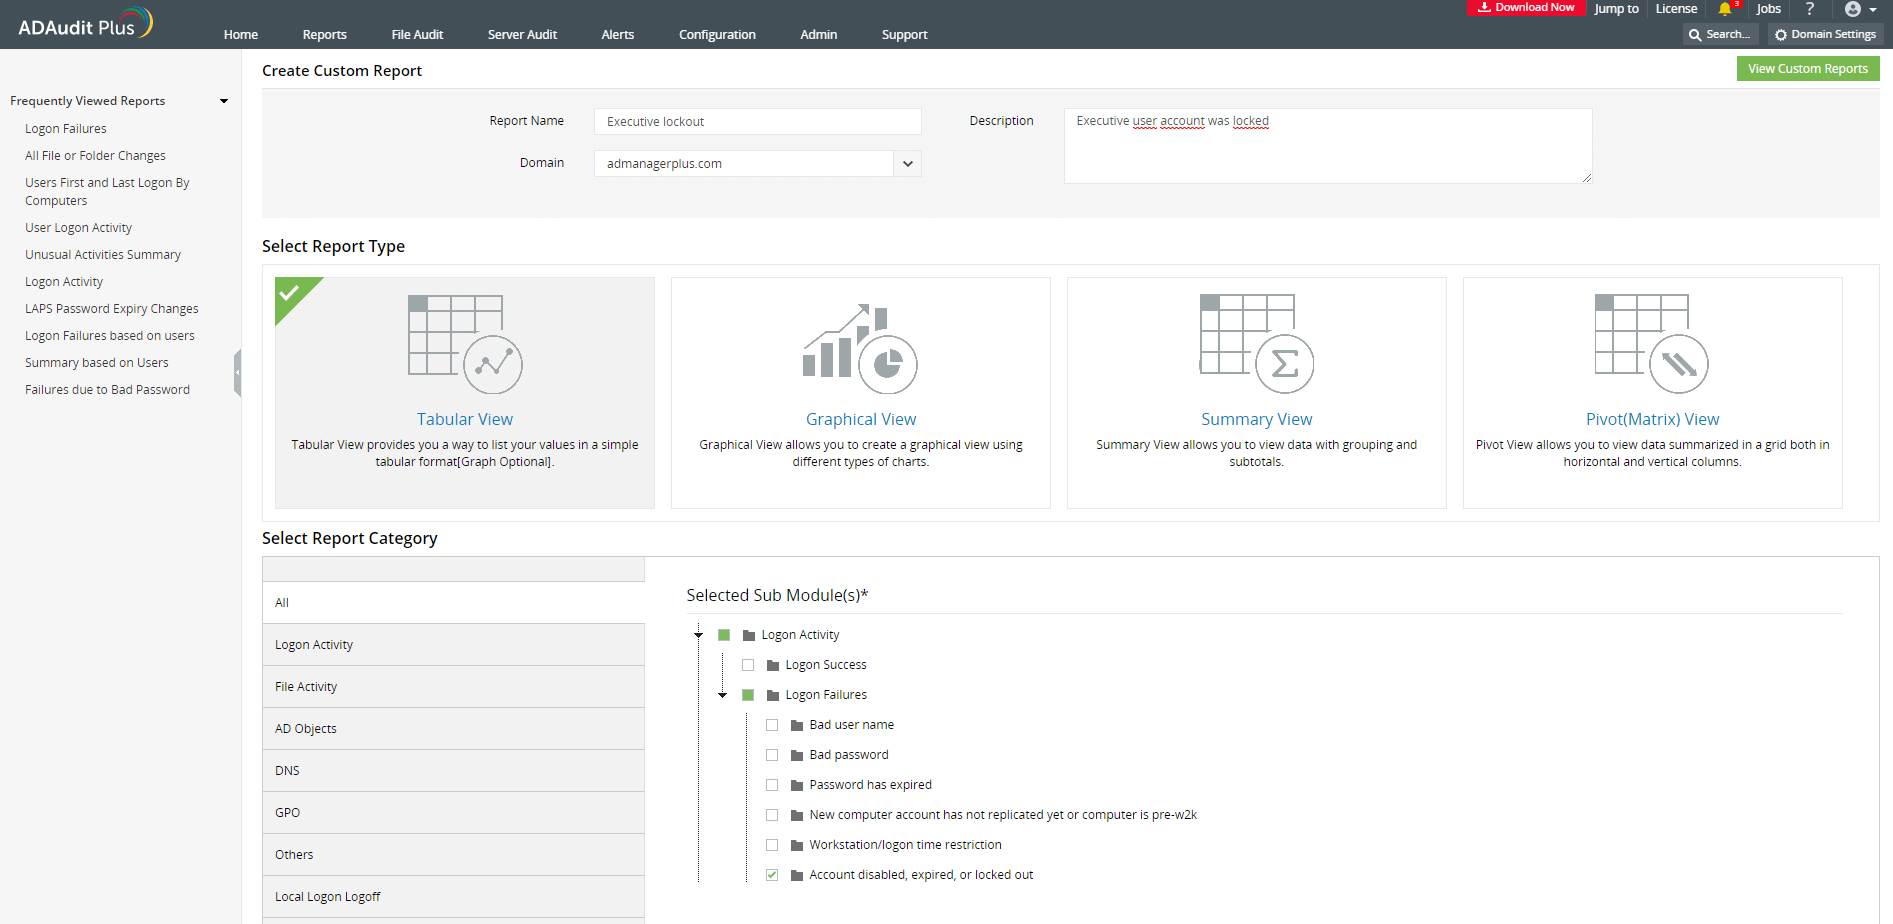Click the Graphical View chart icon
The width and height of the screenshot is (1893, 924).
[x=860, y=349]
